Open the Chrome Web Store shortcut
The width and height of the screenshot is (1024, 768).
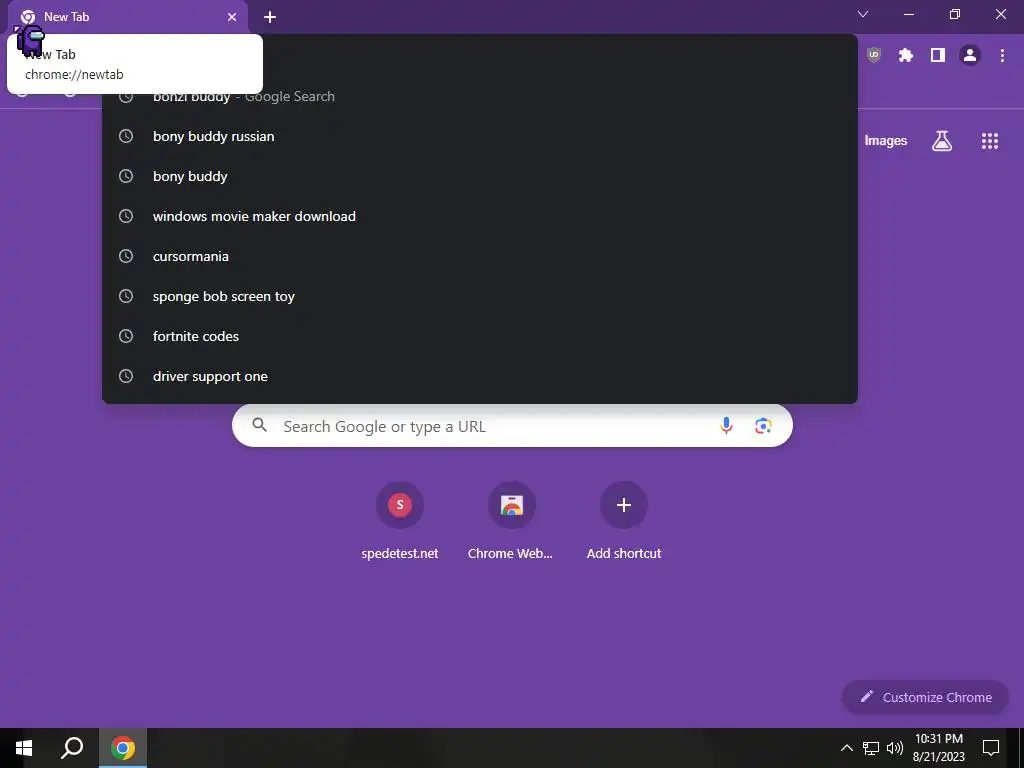pyautogui.click(x=511, y=521)
